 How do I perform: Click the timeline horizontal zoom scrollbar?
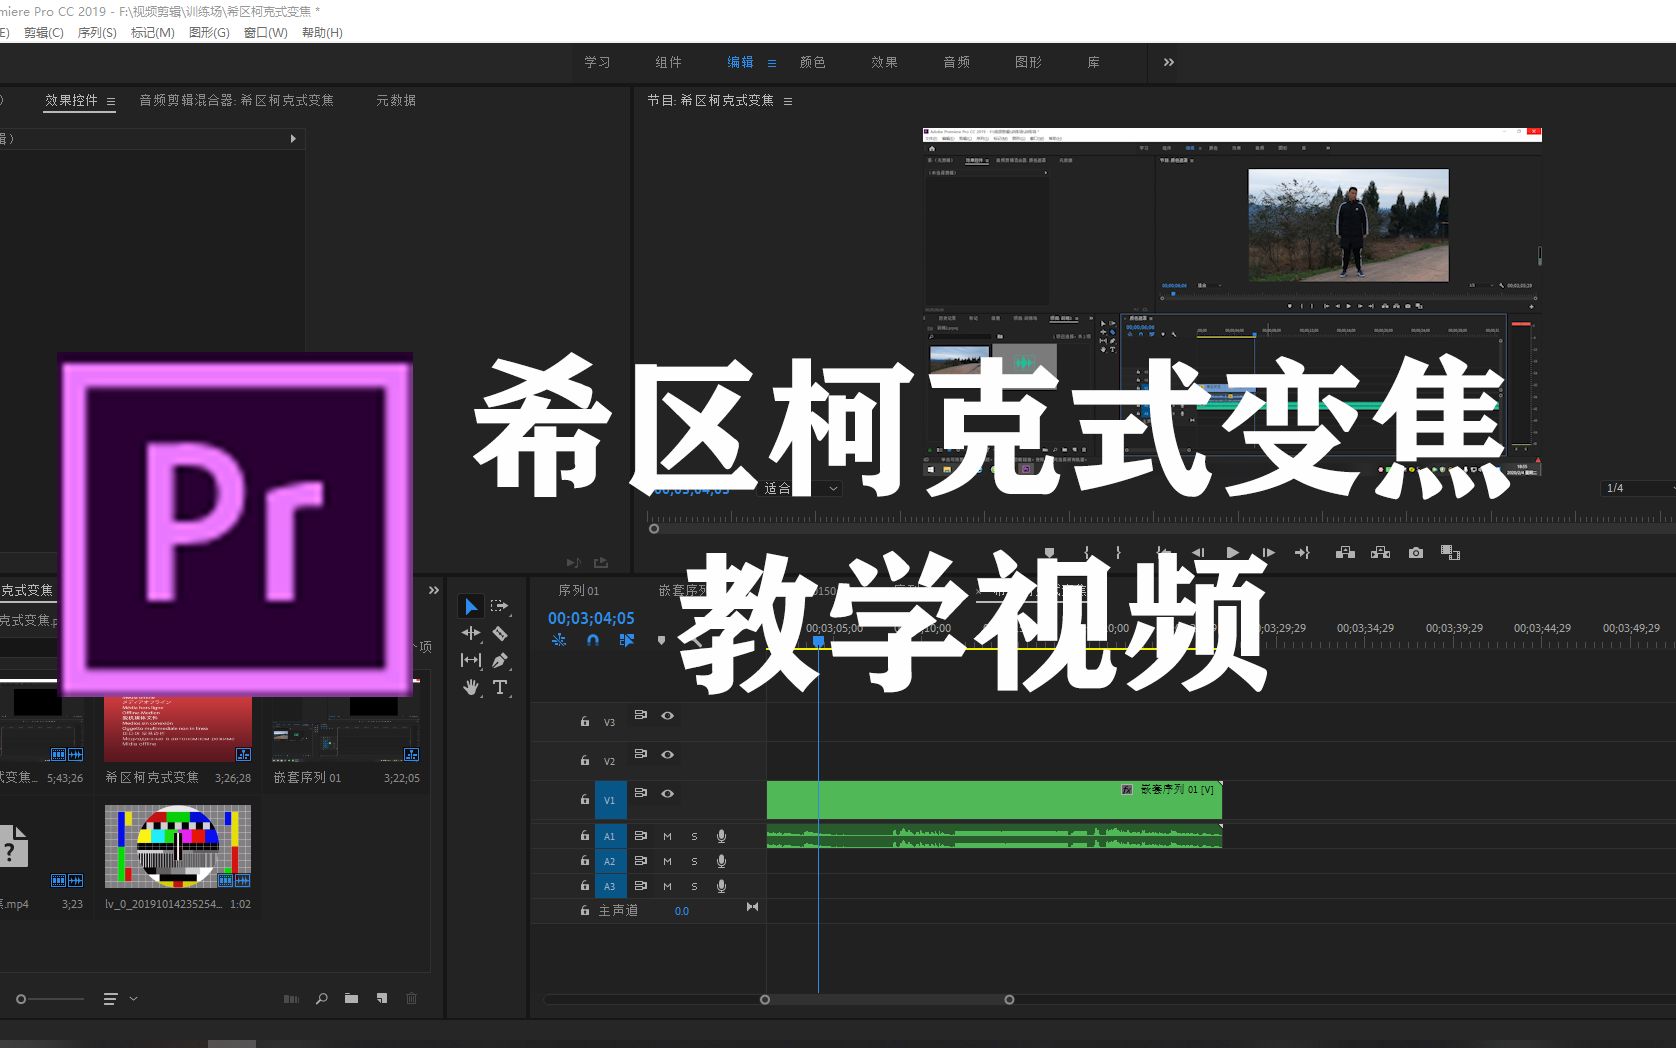pos(887,999)
